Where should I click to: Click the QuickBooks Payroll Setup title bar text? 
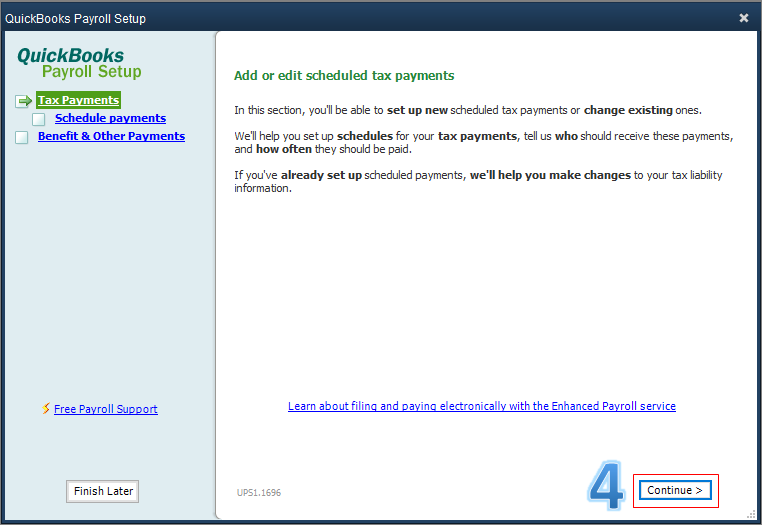pos(75,18)
